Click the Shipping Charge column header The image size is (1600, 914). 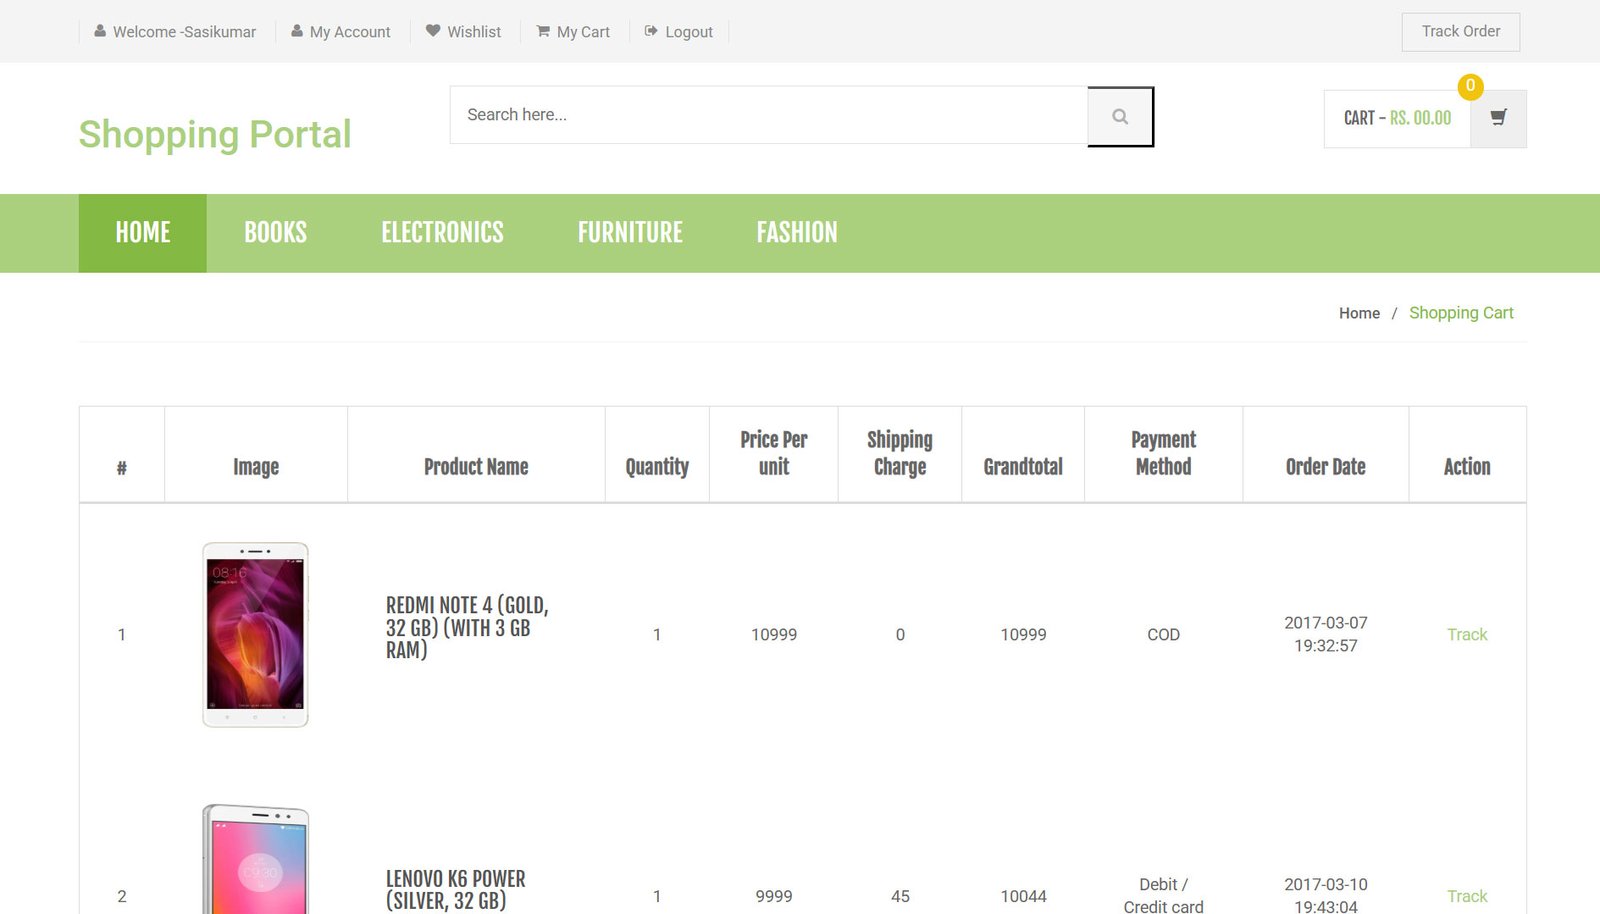pyautogui.click(x=900, y=453)
